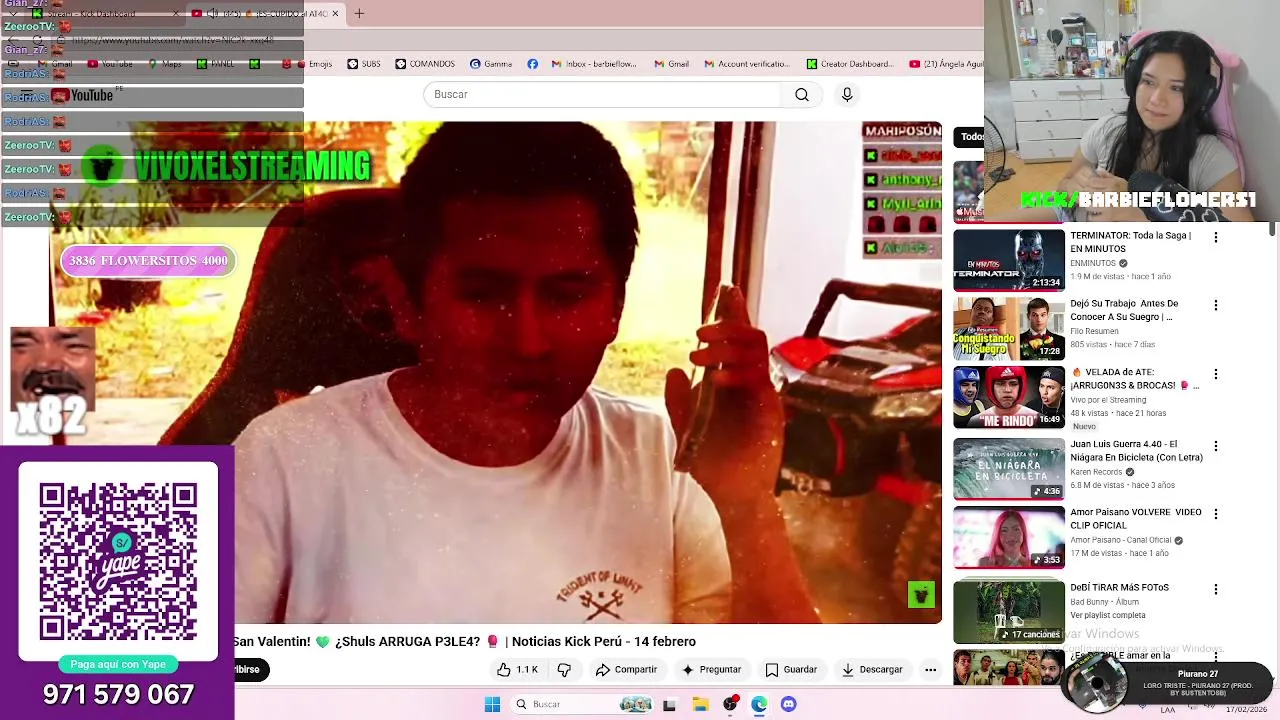Close the active browser tab
This screenshot has width=1280, height=720.
pos(335,14)
